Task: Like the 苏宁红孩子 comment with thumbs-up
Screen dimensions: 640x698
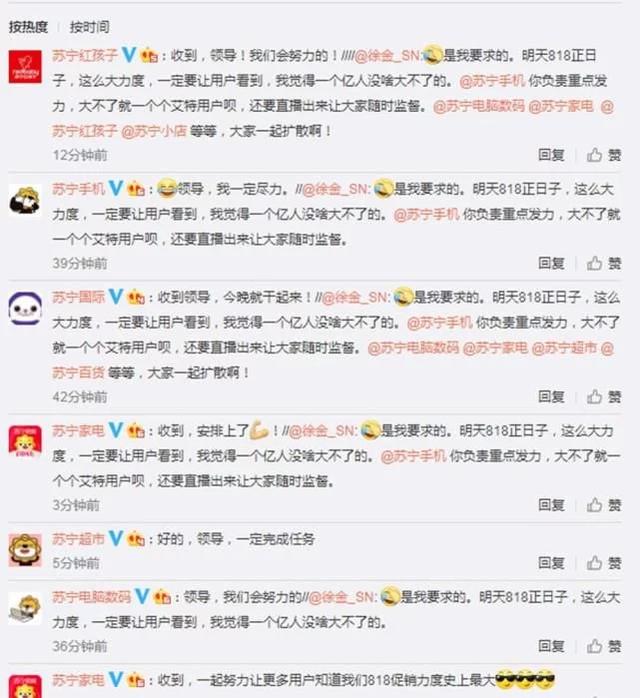Action: 604,155
